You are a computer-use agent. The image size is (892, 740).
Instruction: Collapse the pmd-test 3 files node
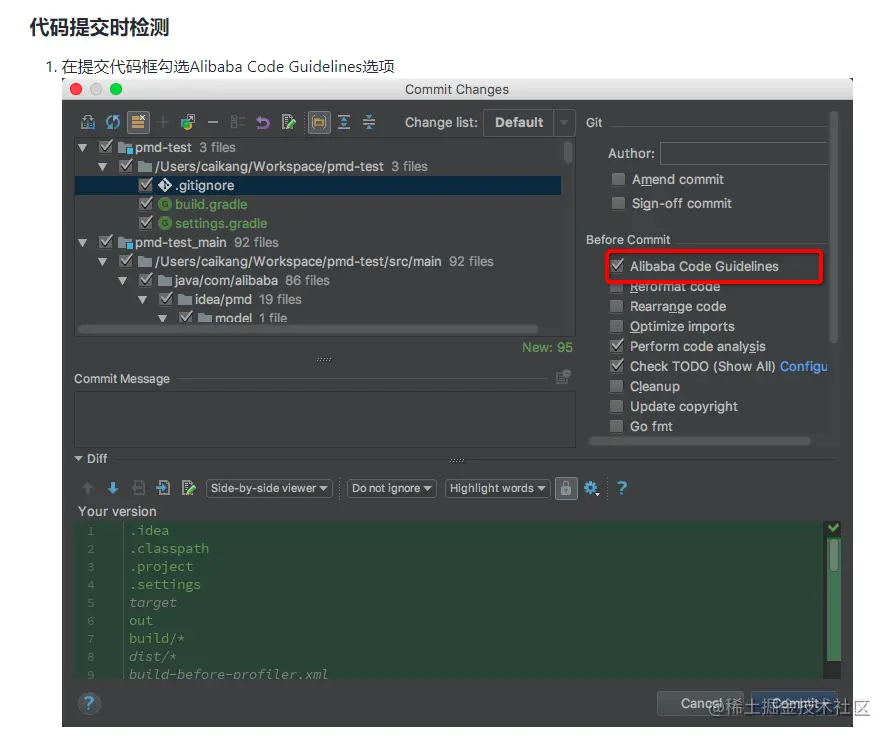82,147
